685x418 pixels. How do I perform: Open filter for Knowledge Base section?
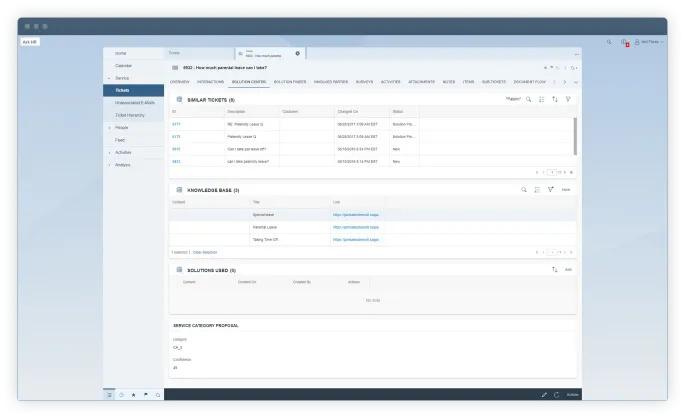[x=550, y=189]
